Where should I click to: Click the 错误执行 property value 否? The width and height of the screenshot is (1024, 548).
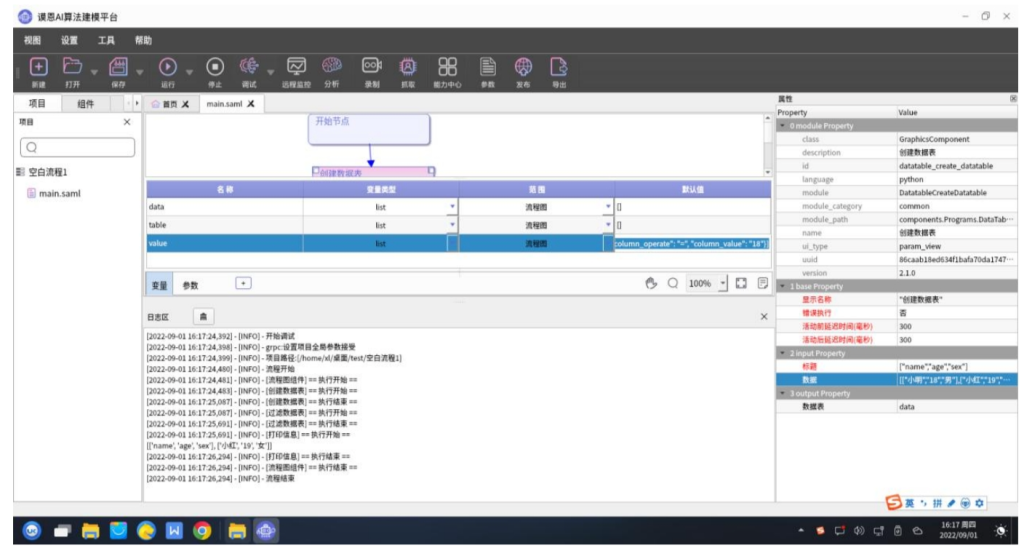point(956,313)
